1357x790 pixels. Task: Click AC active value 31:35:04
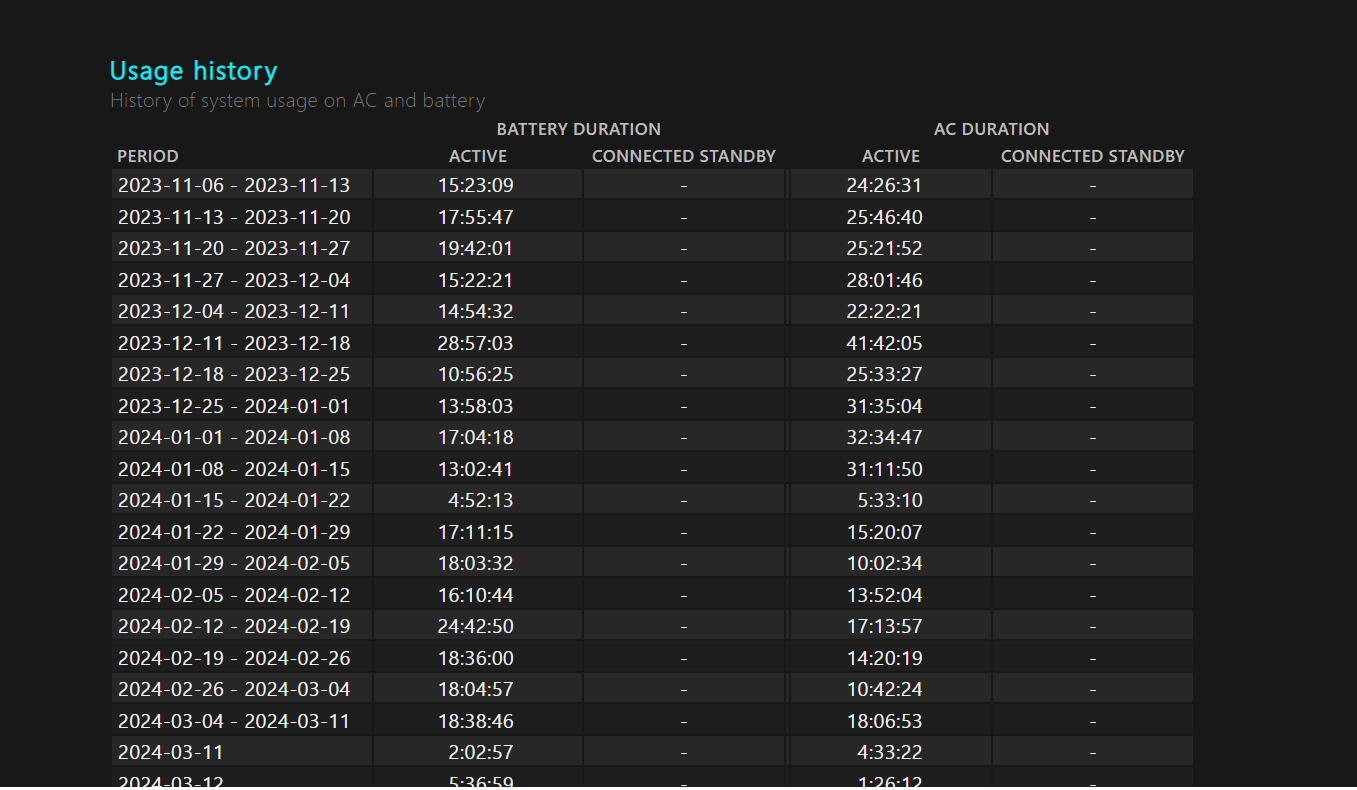(x=885, y=406)
